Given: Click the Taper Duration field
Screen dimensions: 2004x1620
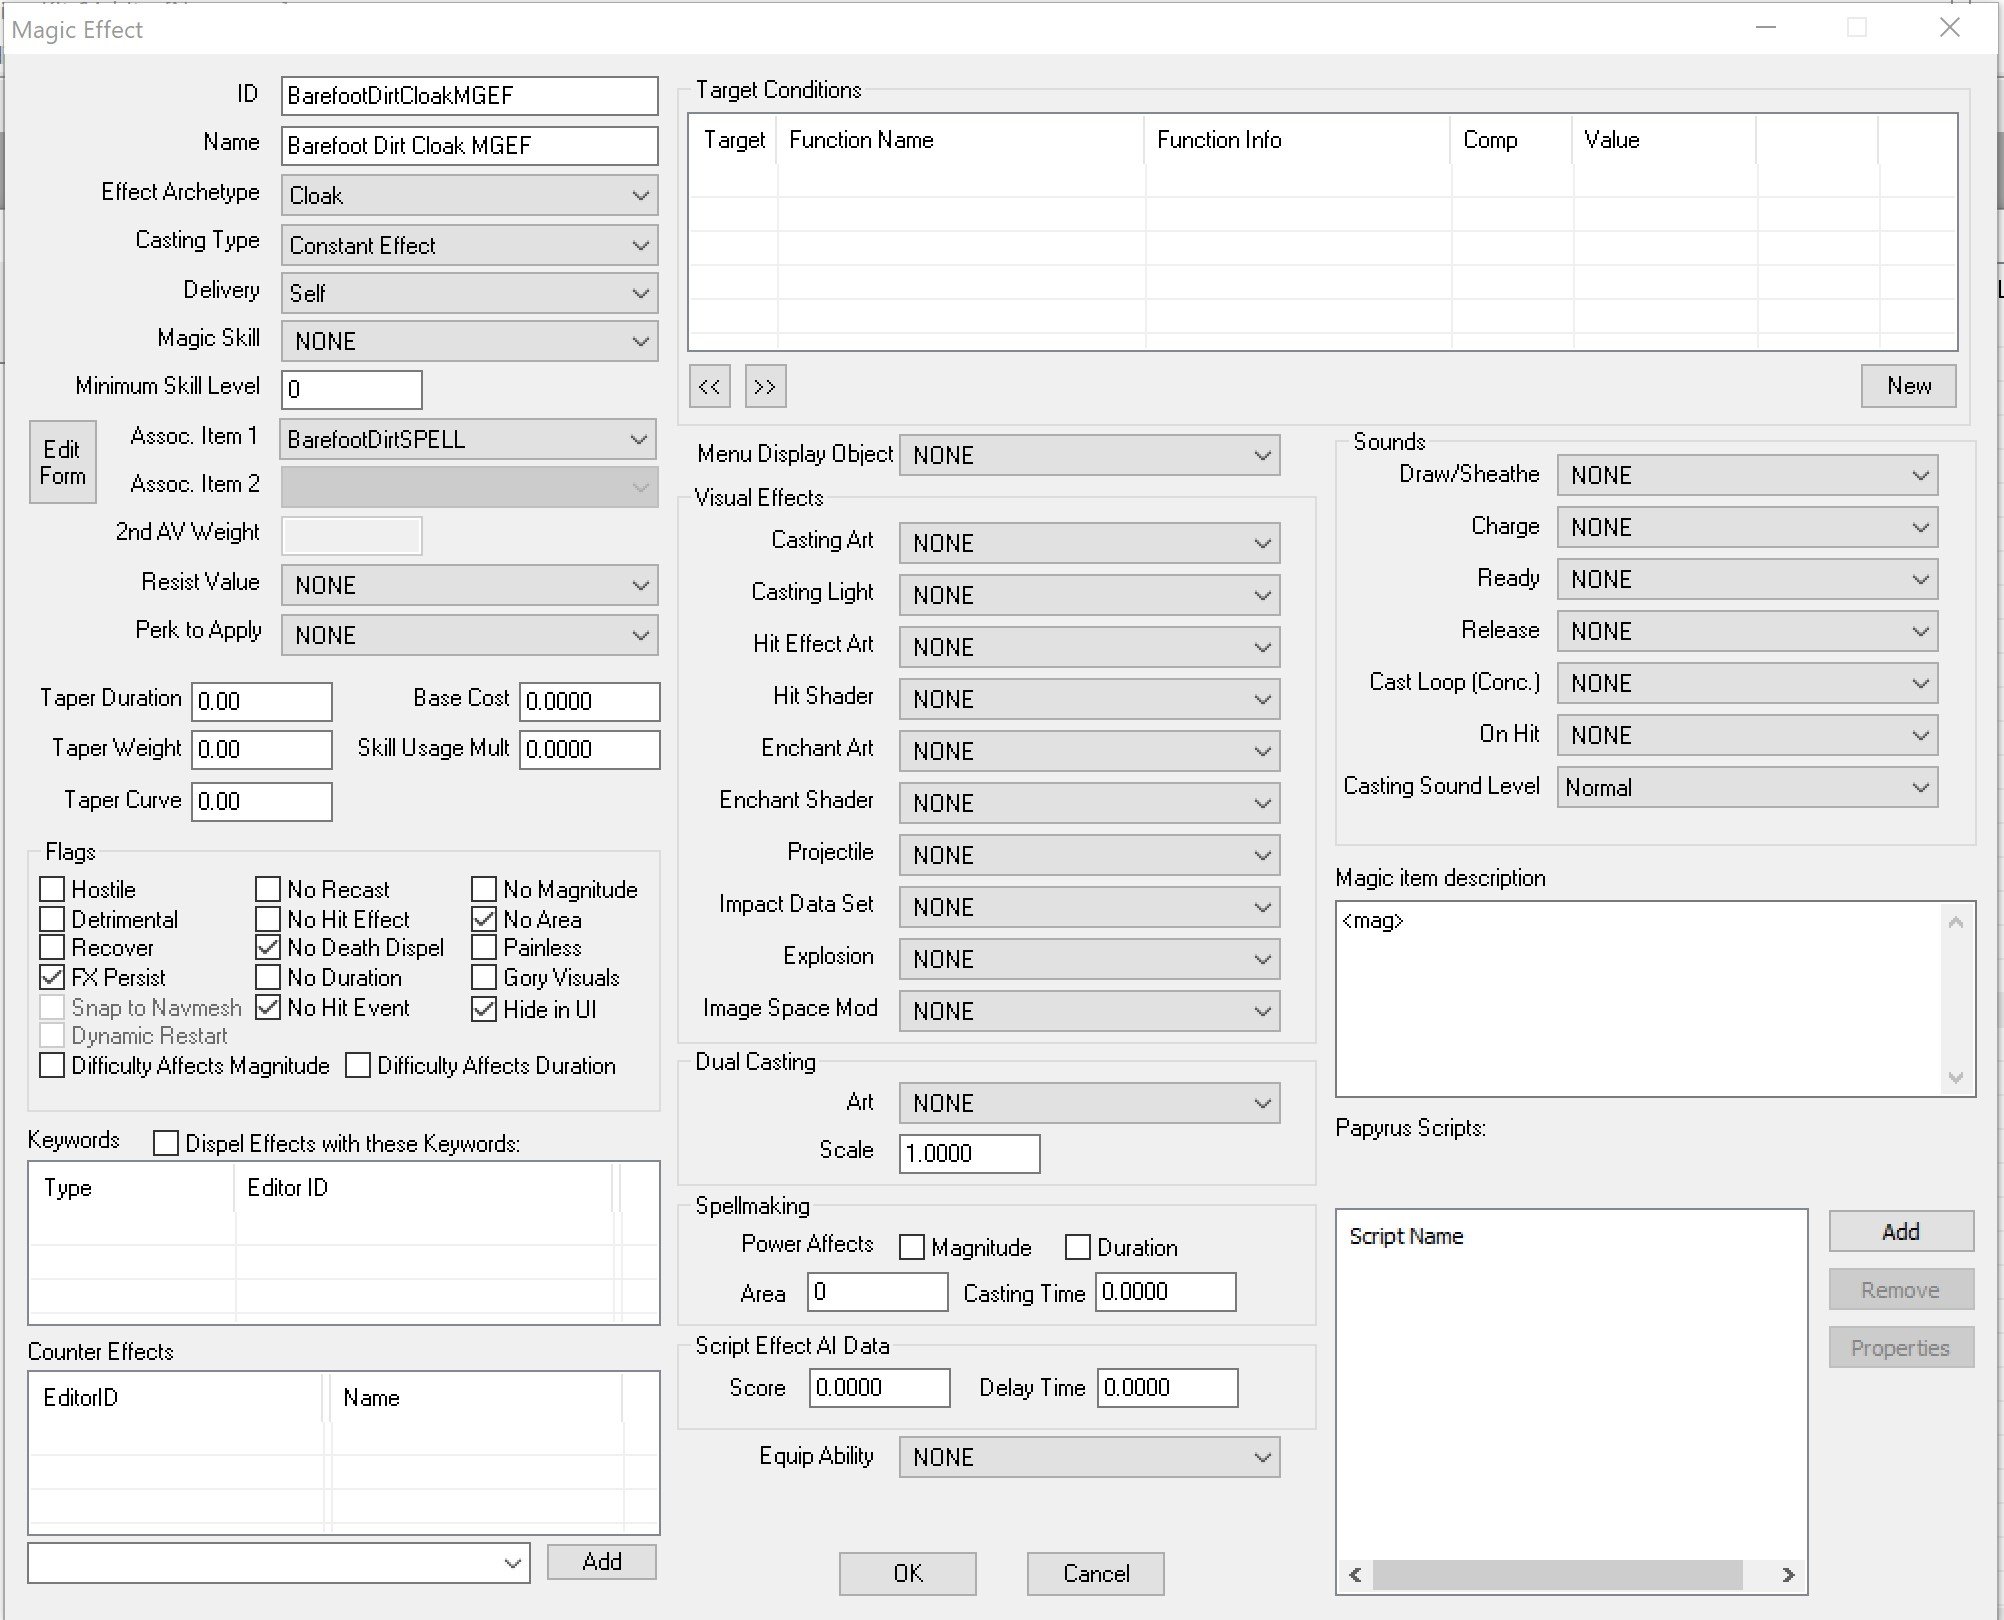Looking at the screenshot, I should [261, 701].
